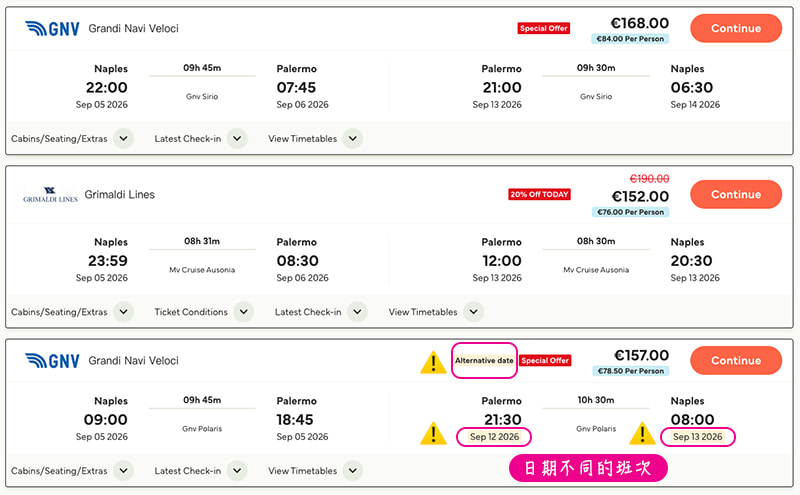Expand View Timetables for first GNV ferry
800x495 pixels.
tap(352, 139)
